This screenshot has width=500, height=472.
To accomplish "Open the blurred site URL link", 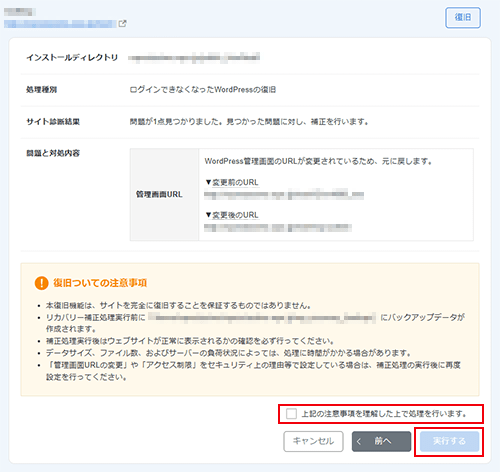I will click(x=60, y=24).
